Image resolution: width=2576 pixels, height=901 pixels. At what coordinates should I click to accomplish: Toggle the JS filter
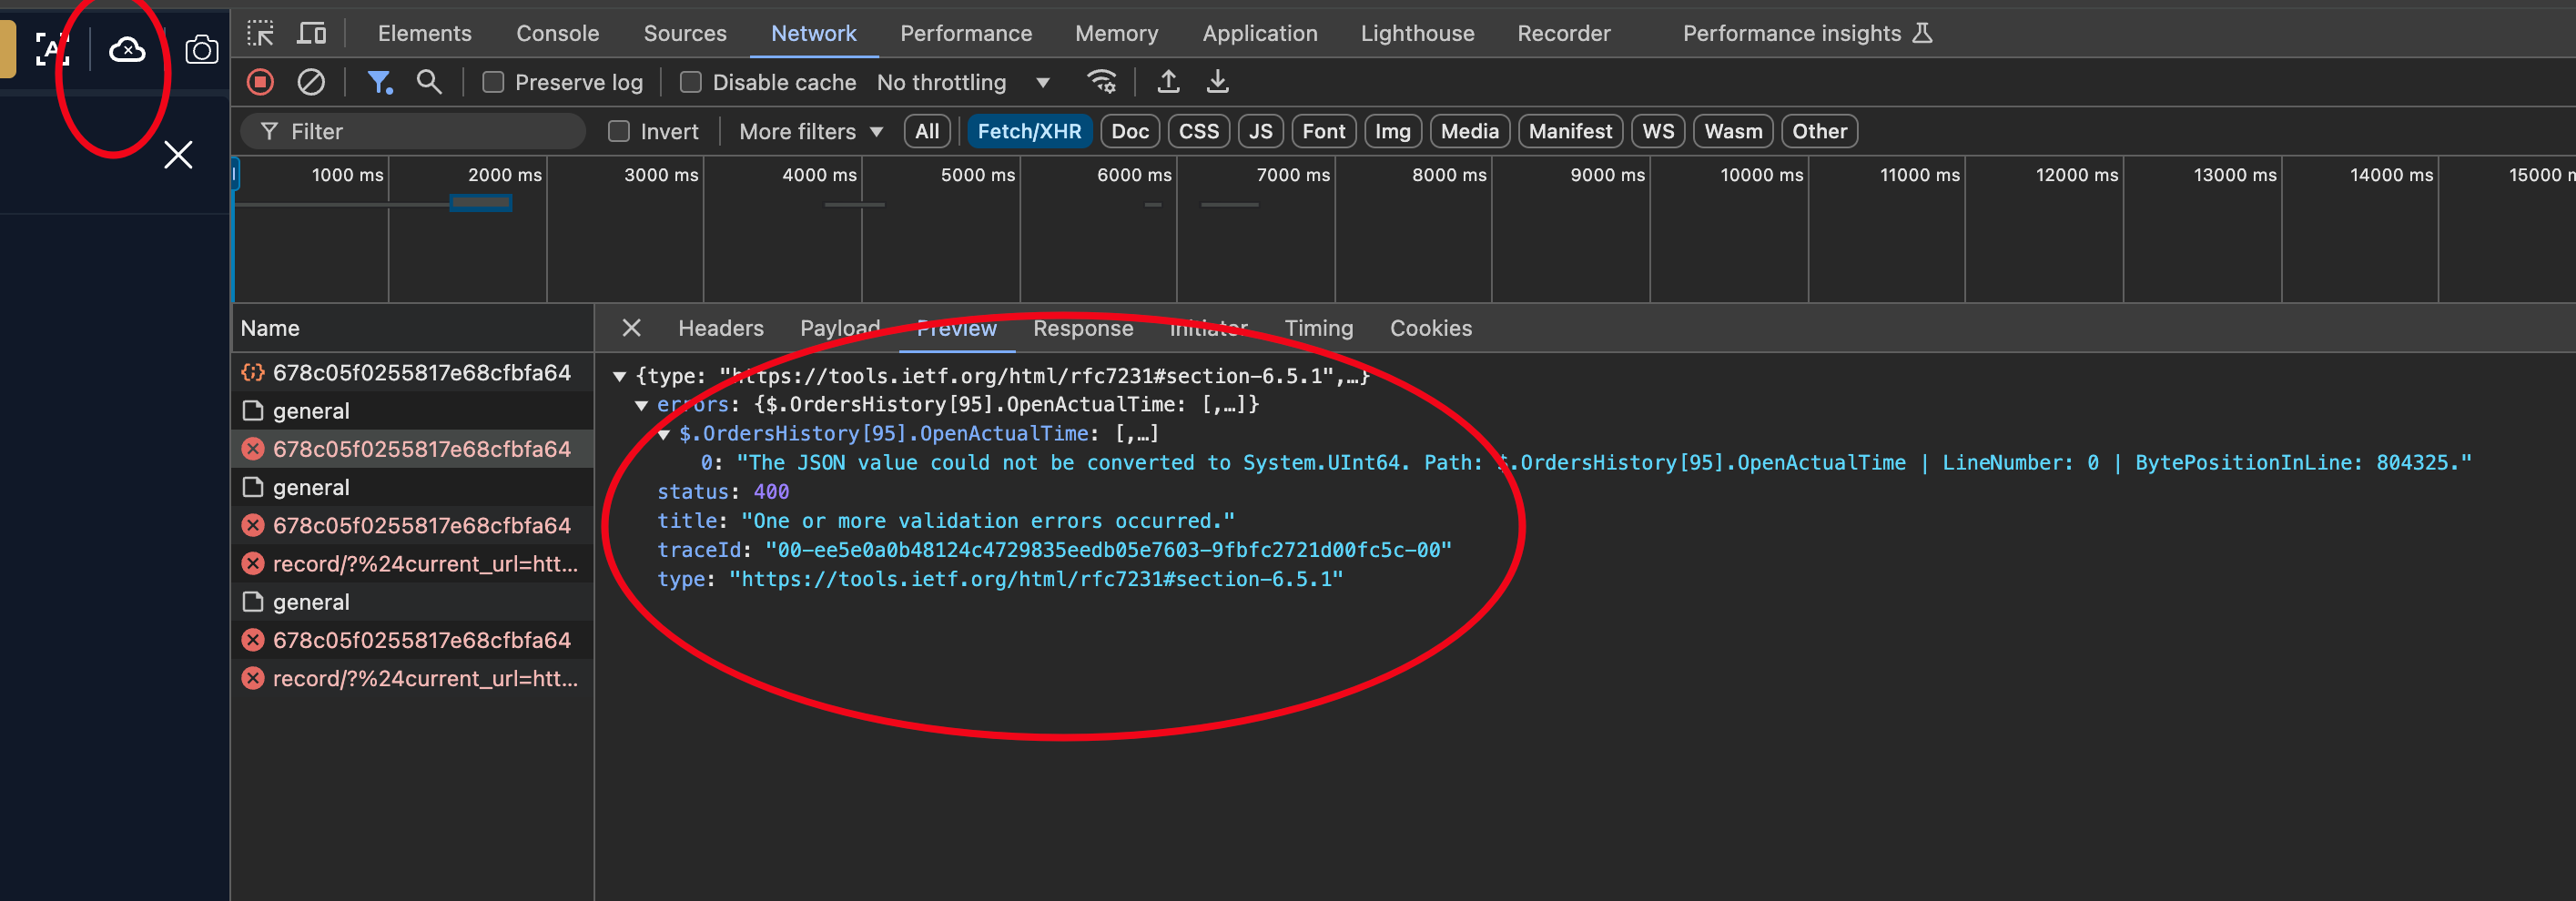[1260, 131]
